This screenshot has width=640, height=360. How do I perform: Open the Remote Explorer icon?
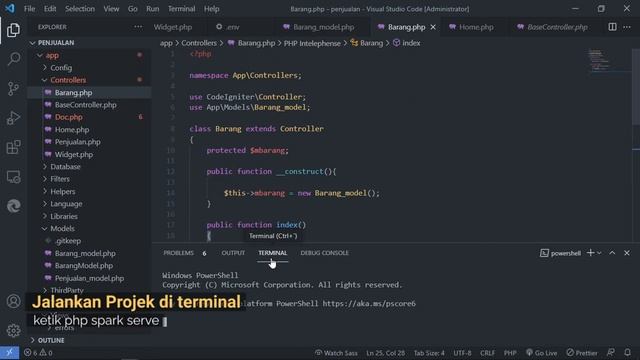point(13,177)
